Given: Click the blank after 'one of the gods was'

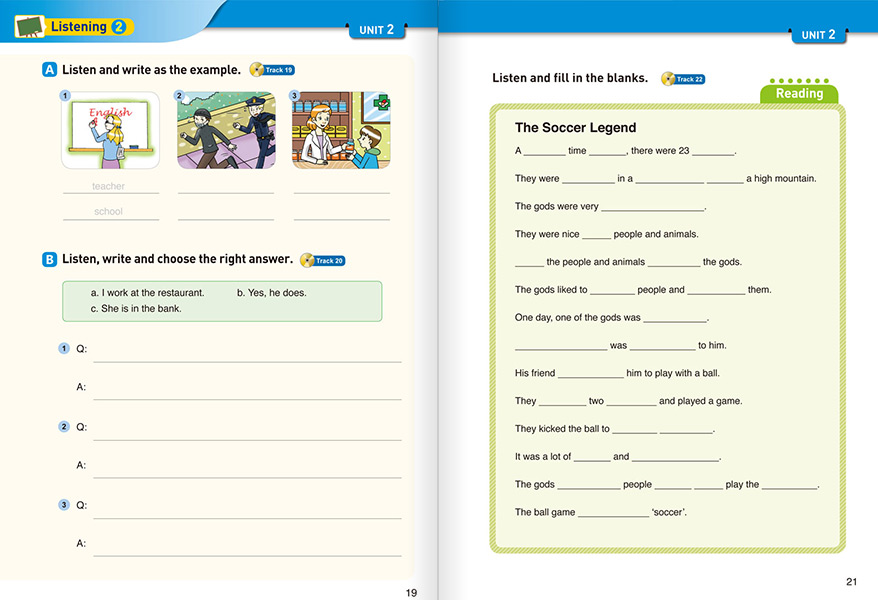Looking at the screenshot, I should click(x=675, y=319).
